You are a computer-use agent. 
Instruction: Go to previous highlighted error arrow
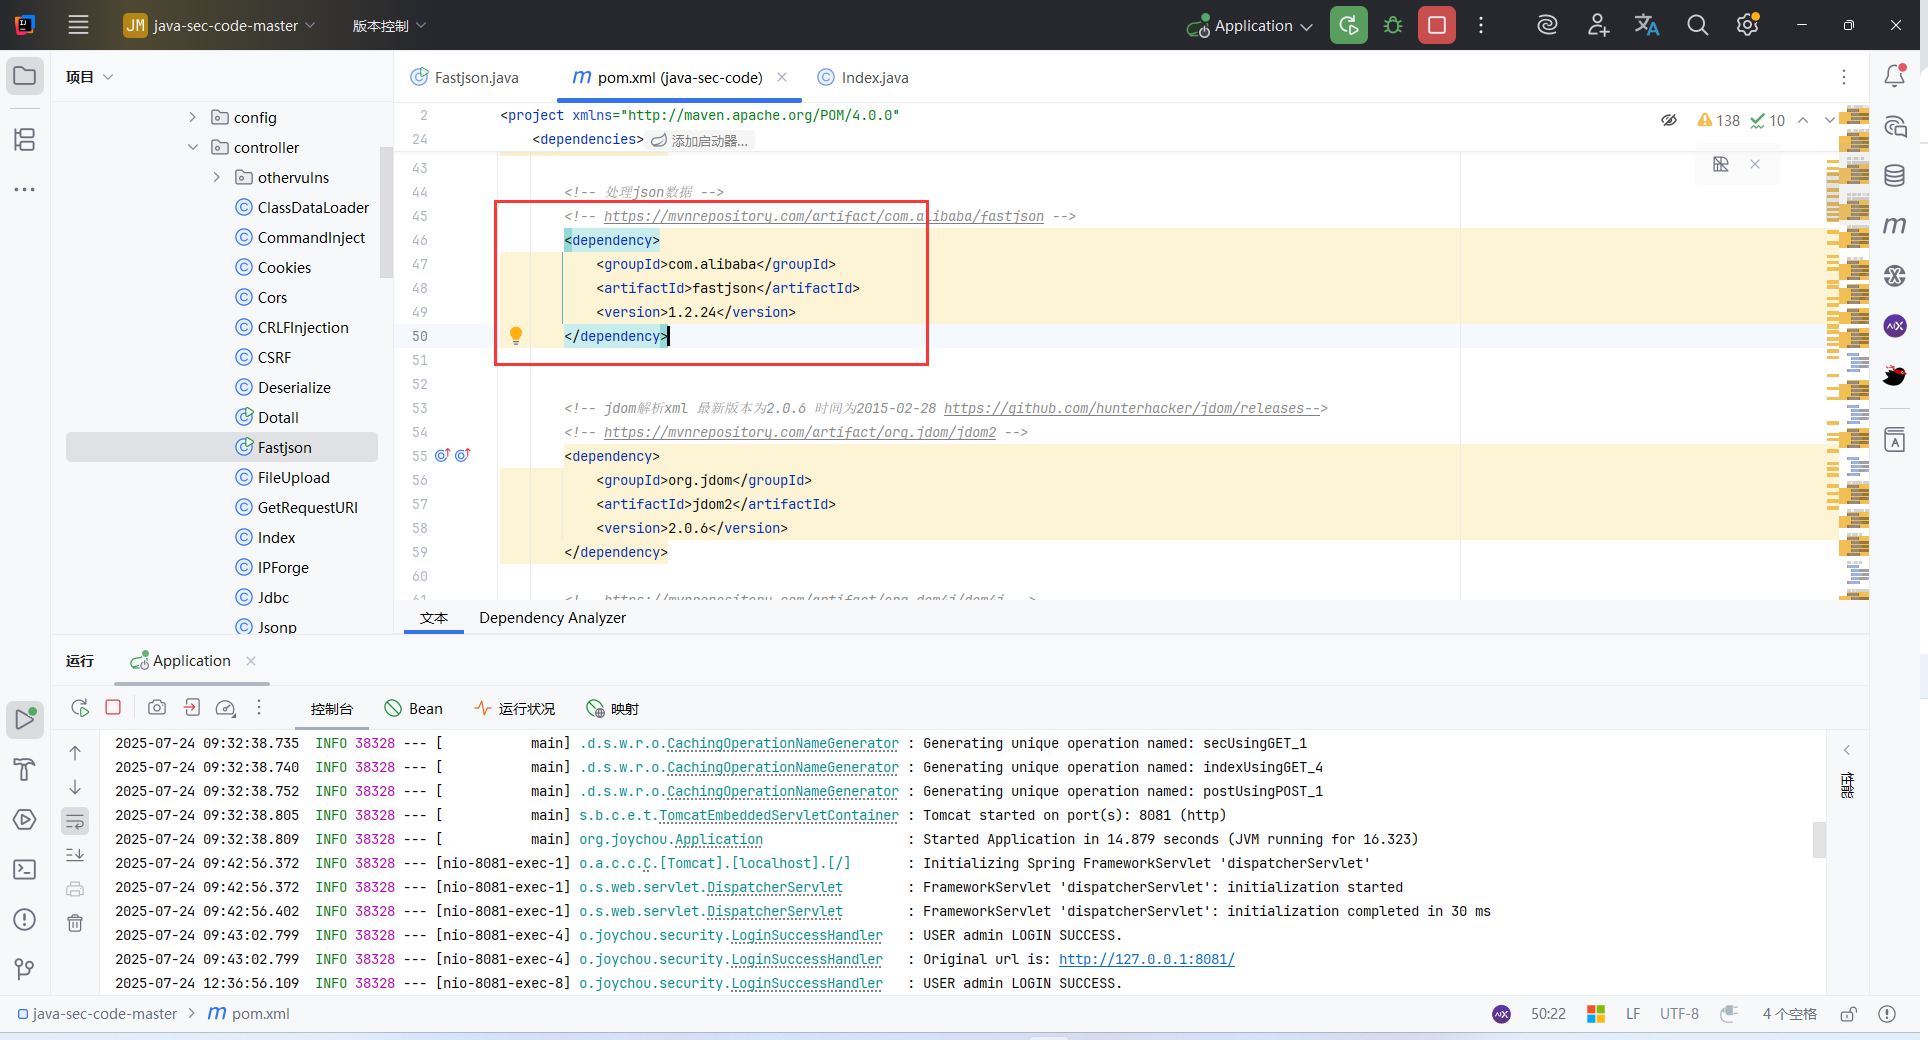coord(1803,120)
